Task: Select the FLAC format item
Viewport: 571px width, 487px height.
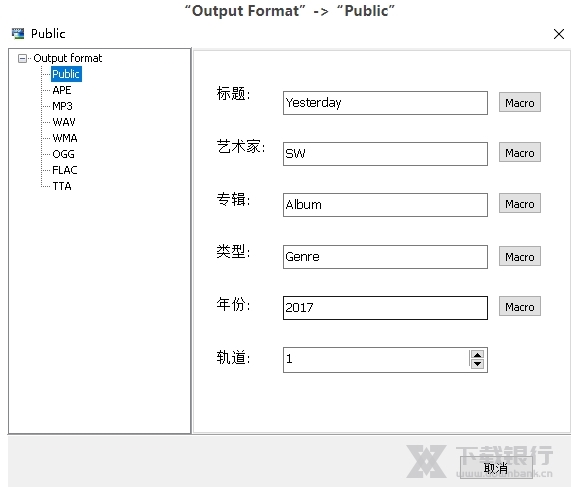Action: pos(65,170)
